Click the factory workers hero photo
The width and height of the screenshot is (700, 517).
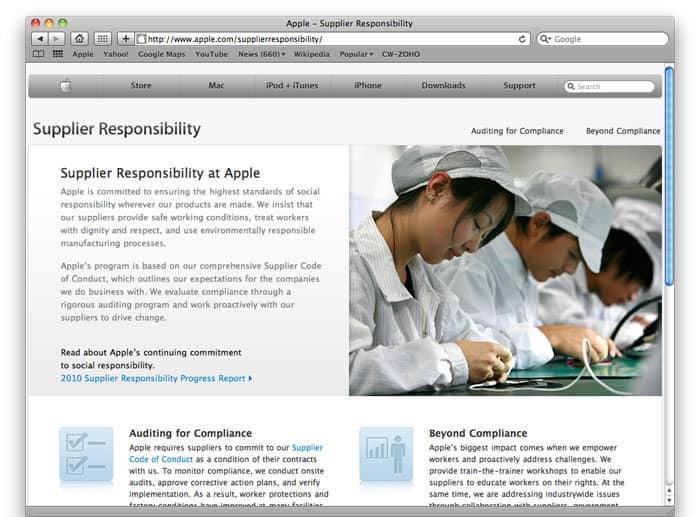coord(505,271)
